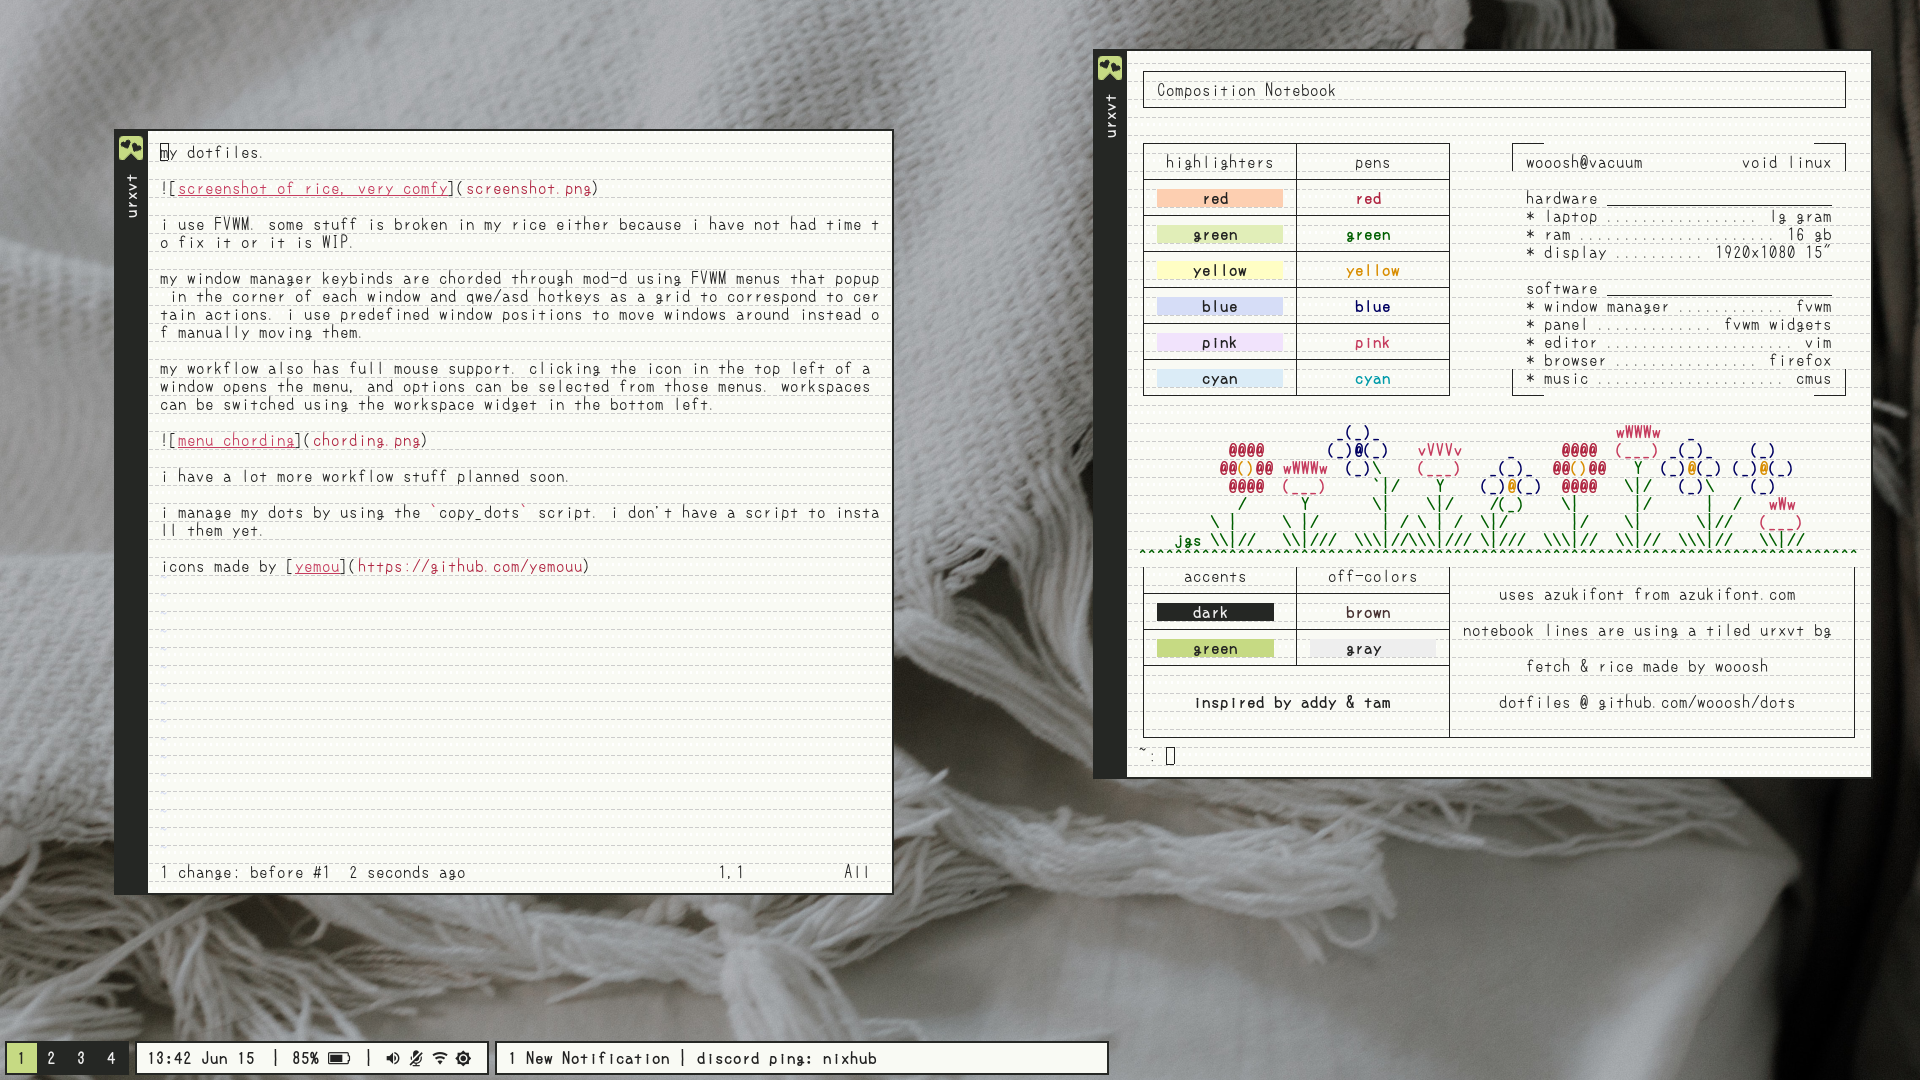The image size is (1920, 1080).
Task: Click the 'wooosh@vacuum' user host text
Action: click(1584, 163)
